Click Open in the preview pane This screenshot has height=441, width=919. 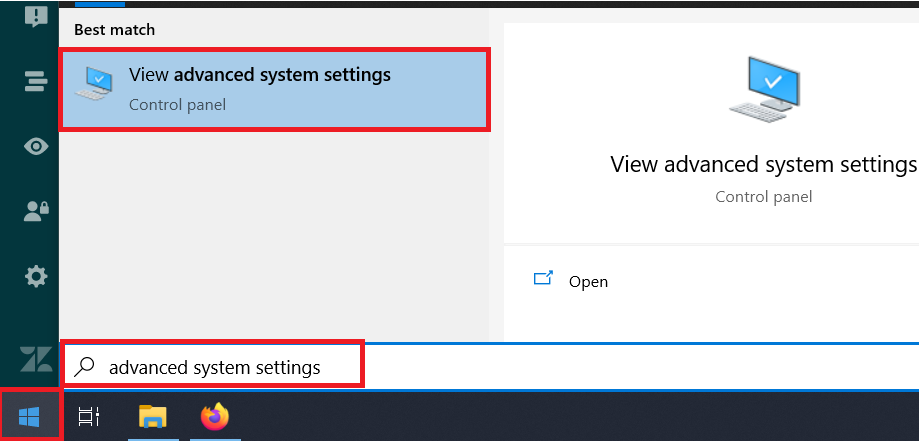pos(588,282)
